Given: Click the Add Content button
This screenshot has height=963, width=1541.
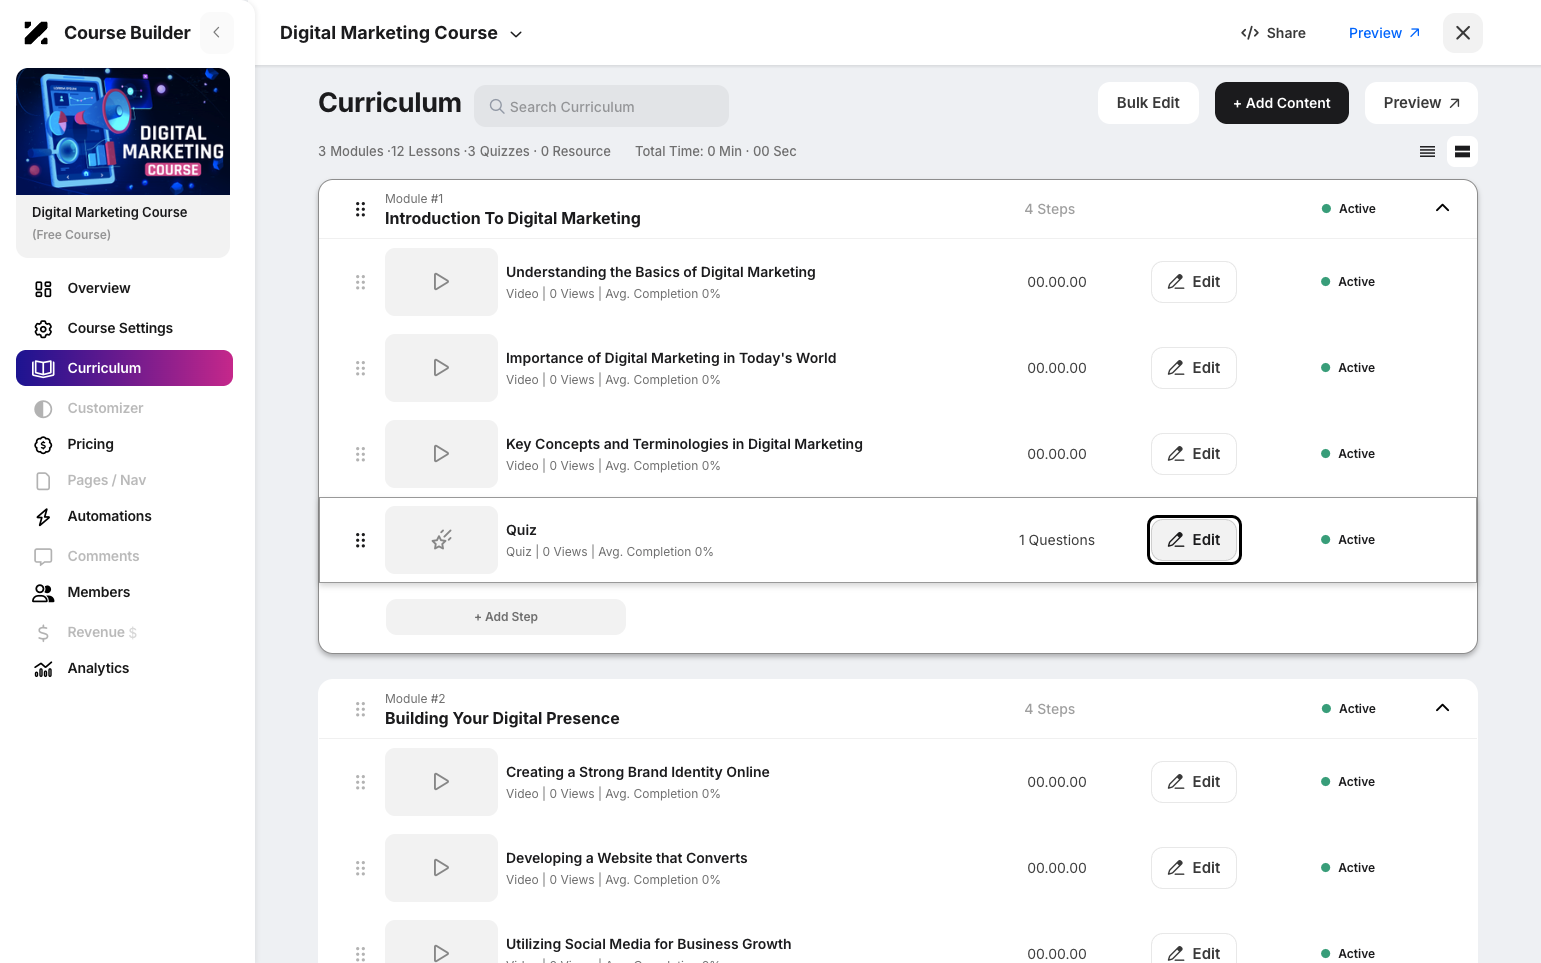Looking at the screenshot, I should click(1281, 103).
